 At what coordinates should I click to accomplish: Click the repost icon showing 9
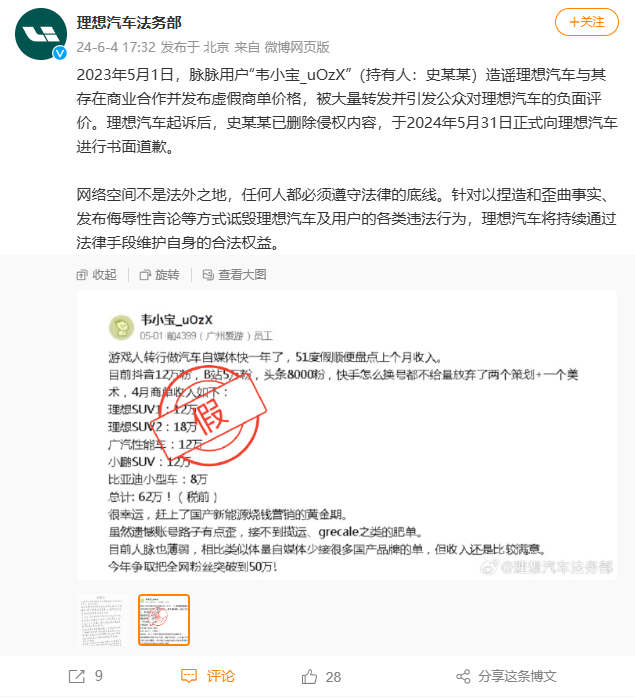point(77,676)
